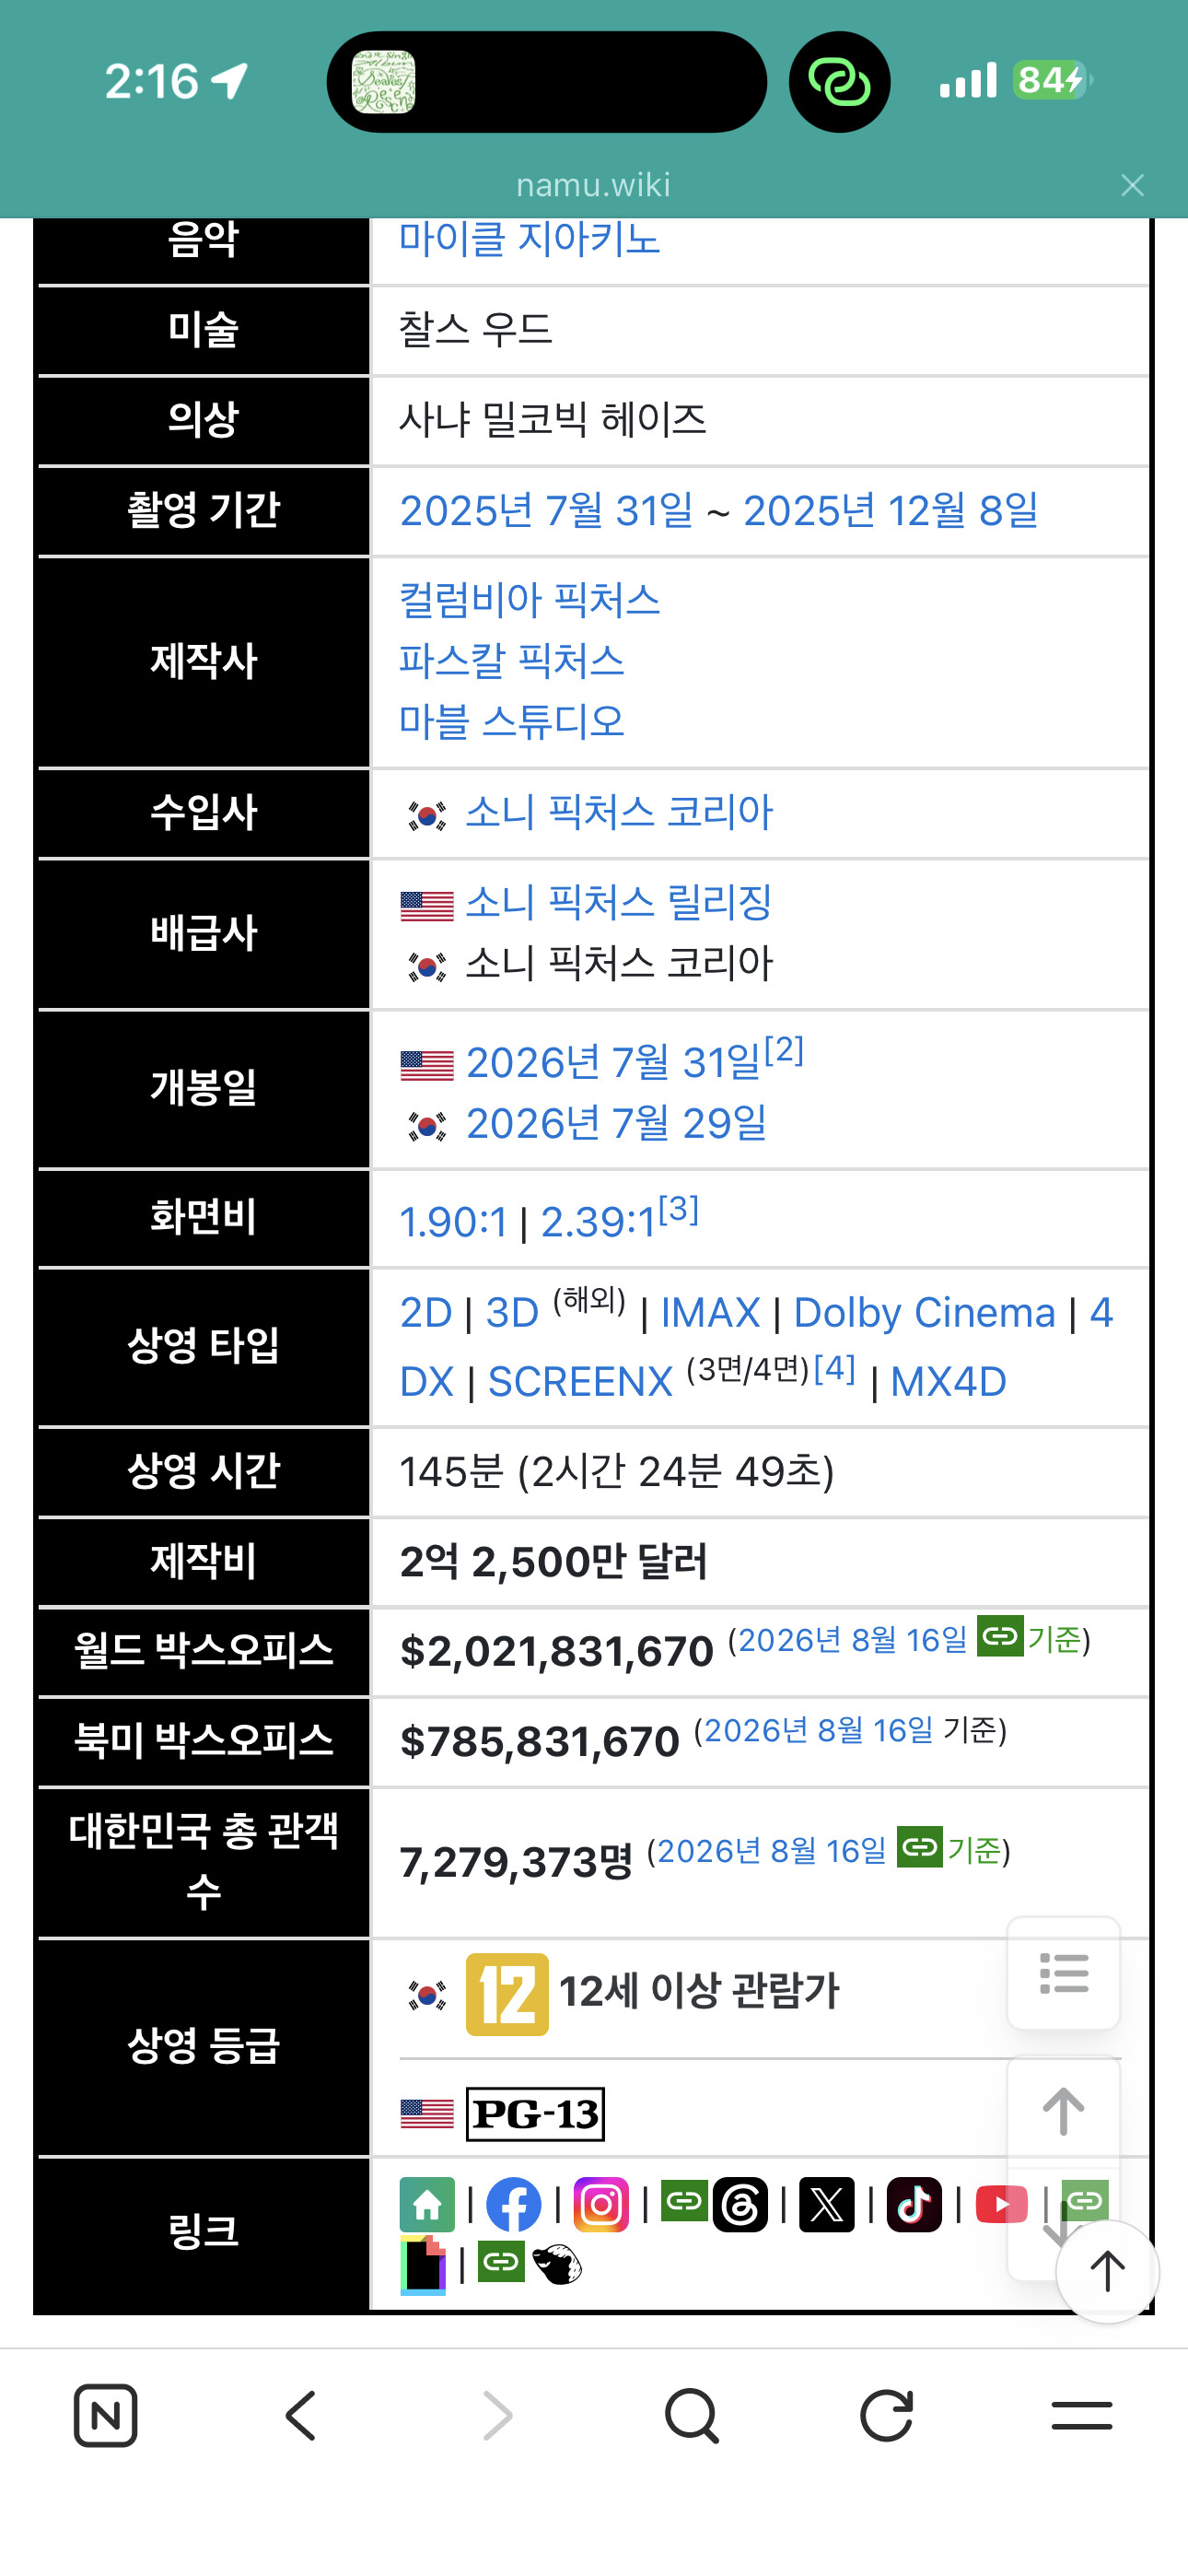The width and height of the screenshot is (1188, 2576).
Task: Open 소니 픽처스 코리아 link in 수입사 row
Action: pyautogui.click(x=619, y=813)
